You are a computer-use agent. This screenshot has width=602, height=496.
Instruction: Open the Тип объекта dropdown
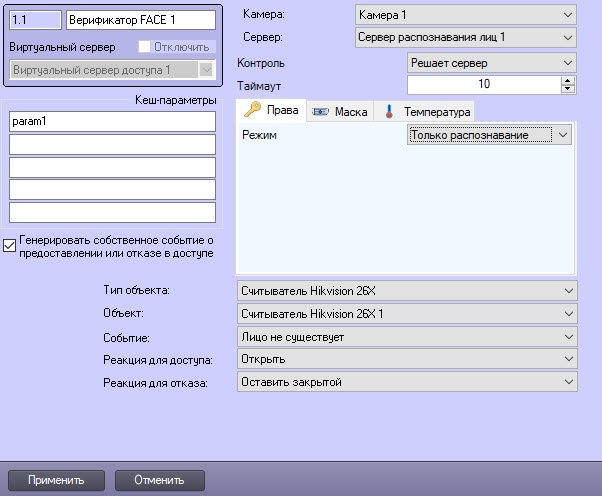[x=407, y=291]
